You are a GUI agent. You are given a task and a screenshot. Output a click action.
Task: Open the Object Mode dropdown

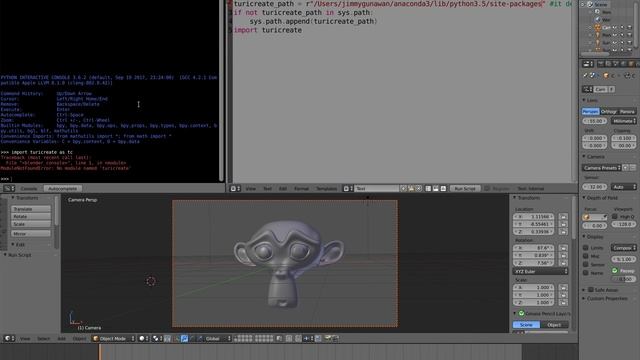[x=113, y=338]
